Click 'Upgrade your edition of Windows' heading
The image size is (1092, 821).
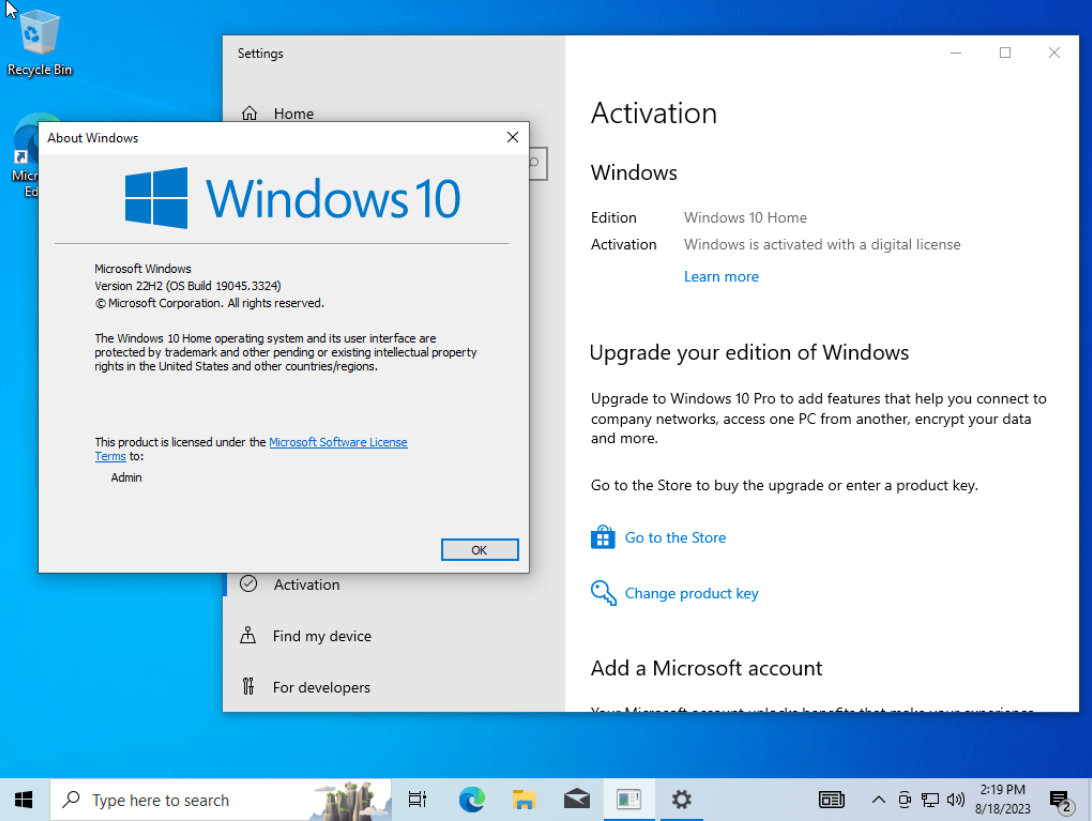(749, 352)
